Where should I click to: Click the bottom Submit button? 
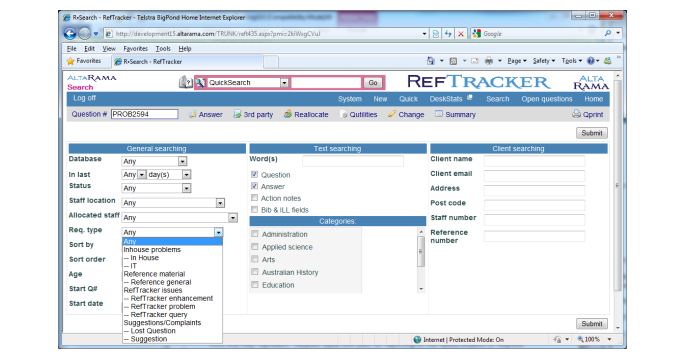(592, 324)
